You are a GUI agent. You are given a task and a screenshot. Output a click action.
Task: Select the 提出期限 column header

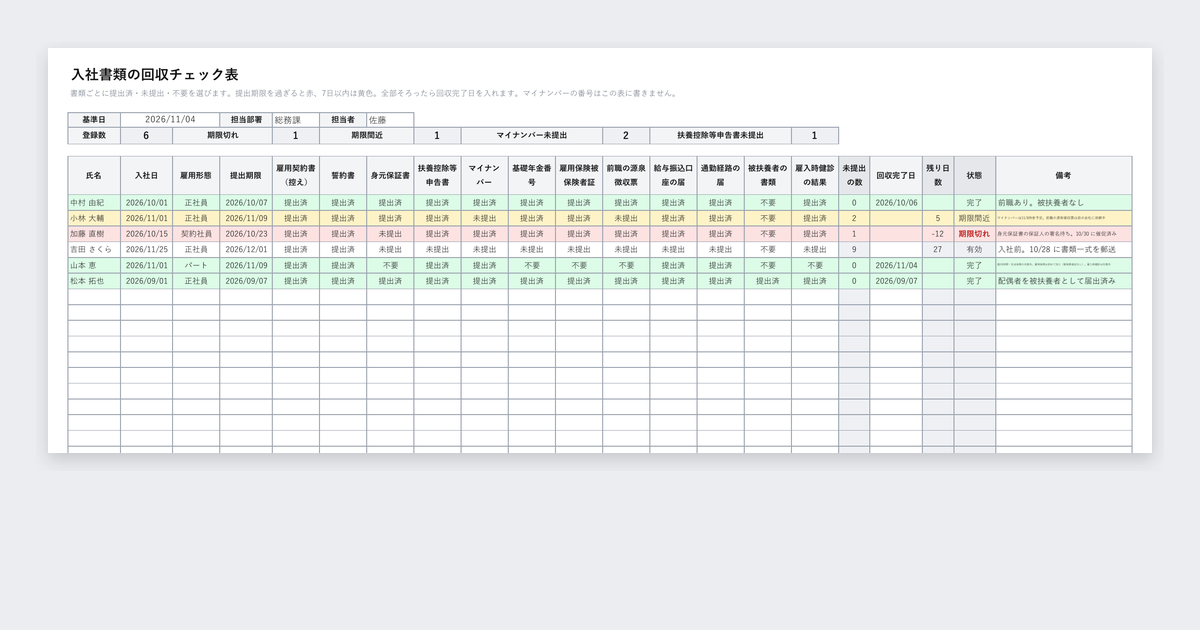[246, 175]
